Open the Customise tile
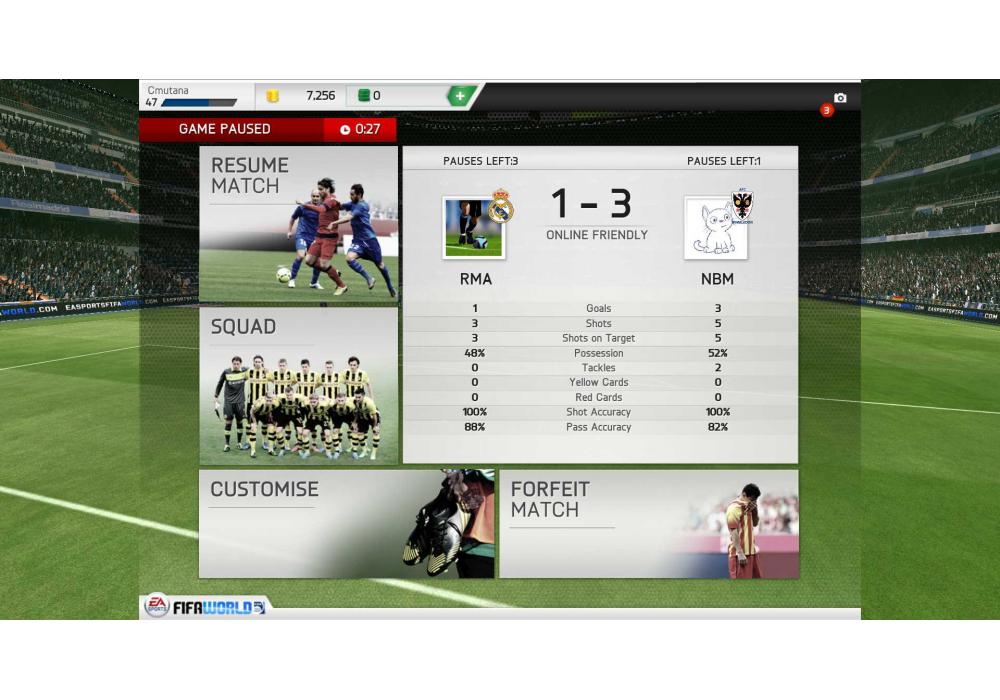The height and width of the screenshot is (700, 1000). (x=346, y=524)
